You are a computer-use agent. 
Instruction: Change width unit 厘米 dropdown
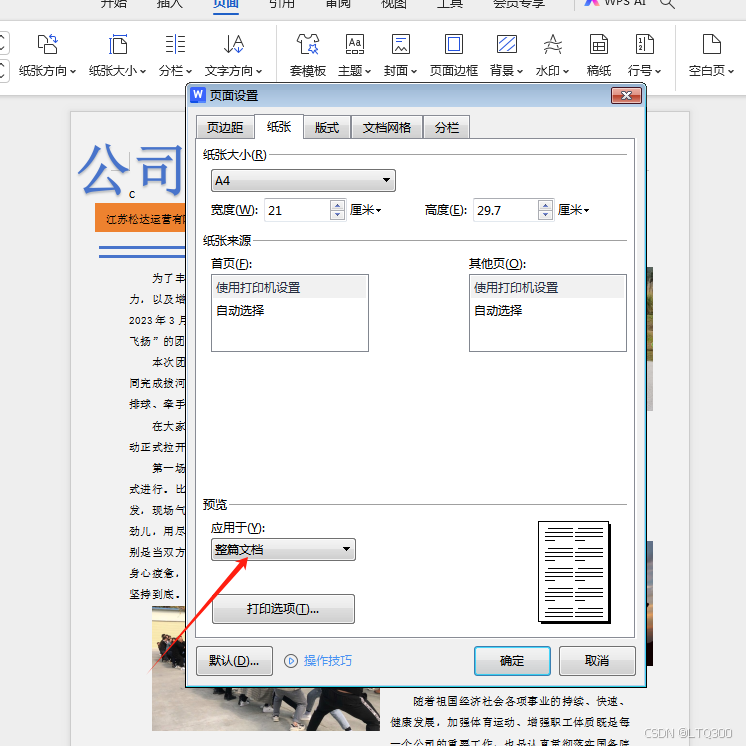pos(365,210)
